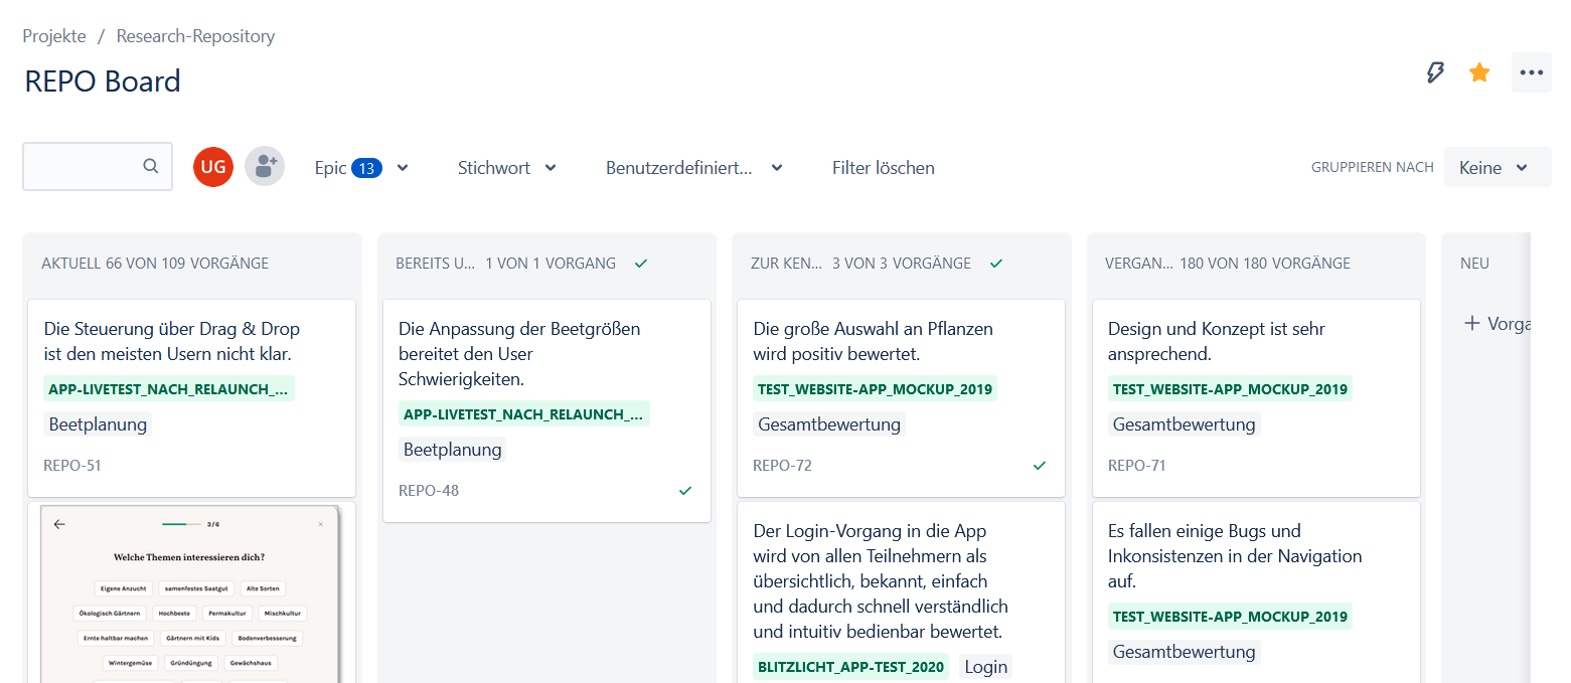The width and height of the screenshot is (1571, 683).
Task: Select the UG user avatar filter
Action: [x=213, y=167]
